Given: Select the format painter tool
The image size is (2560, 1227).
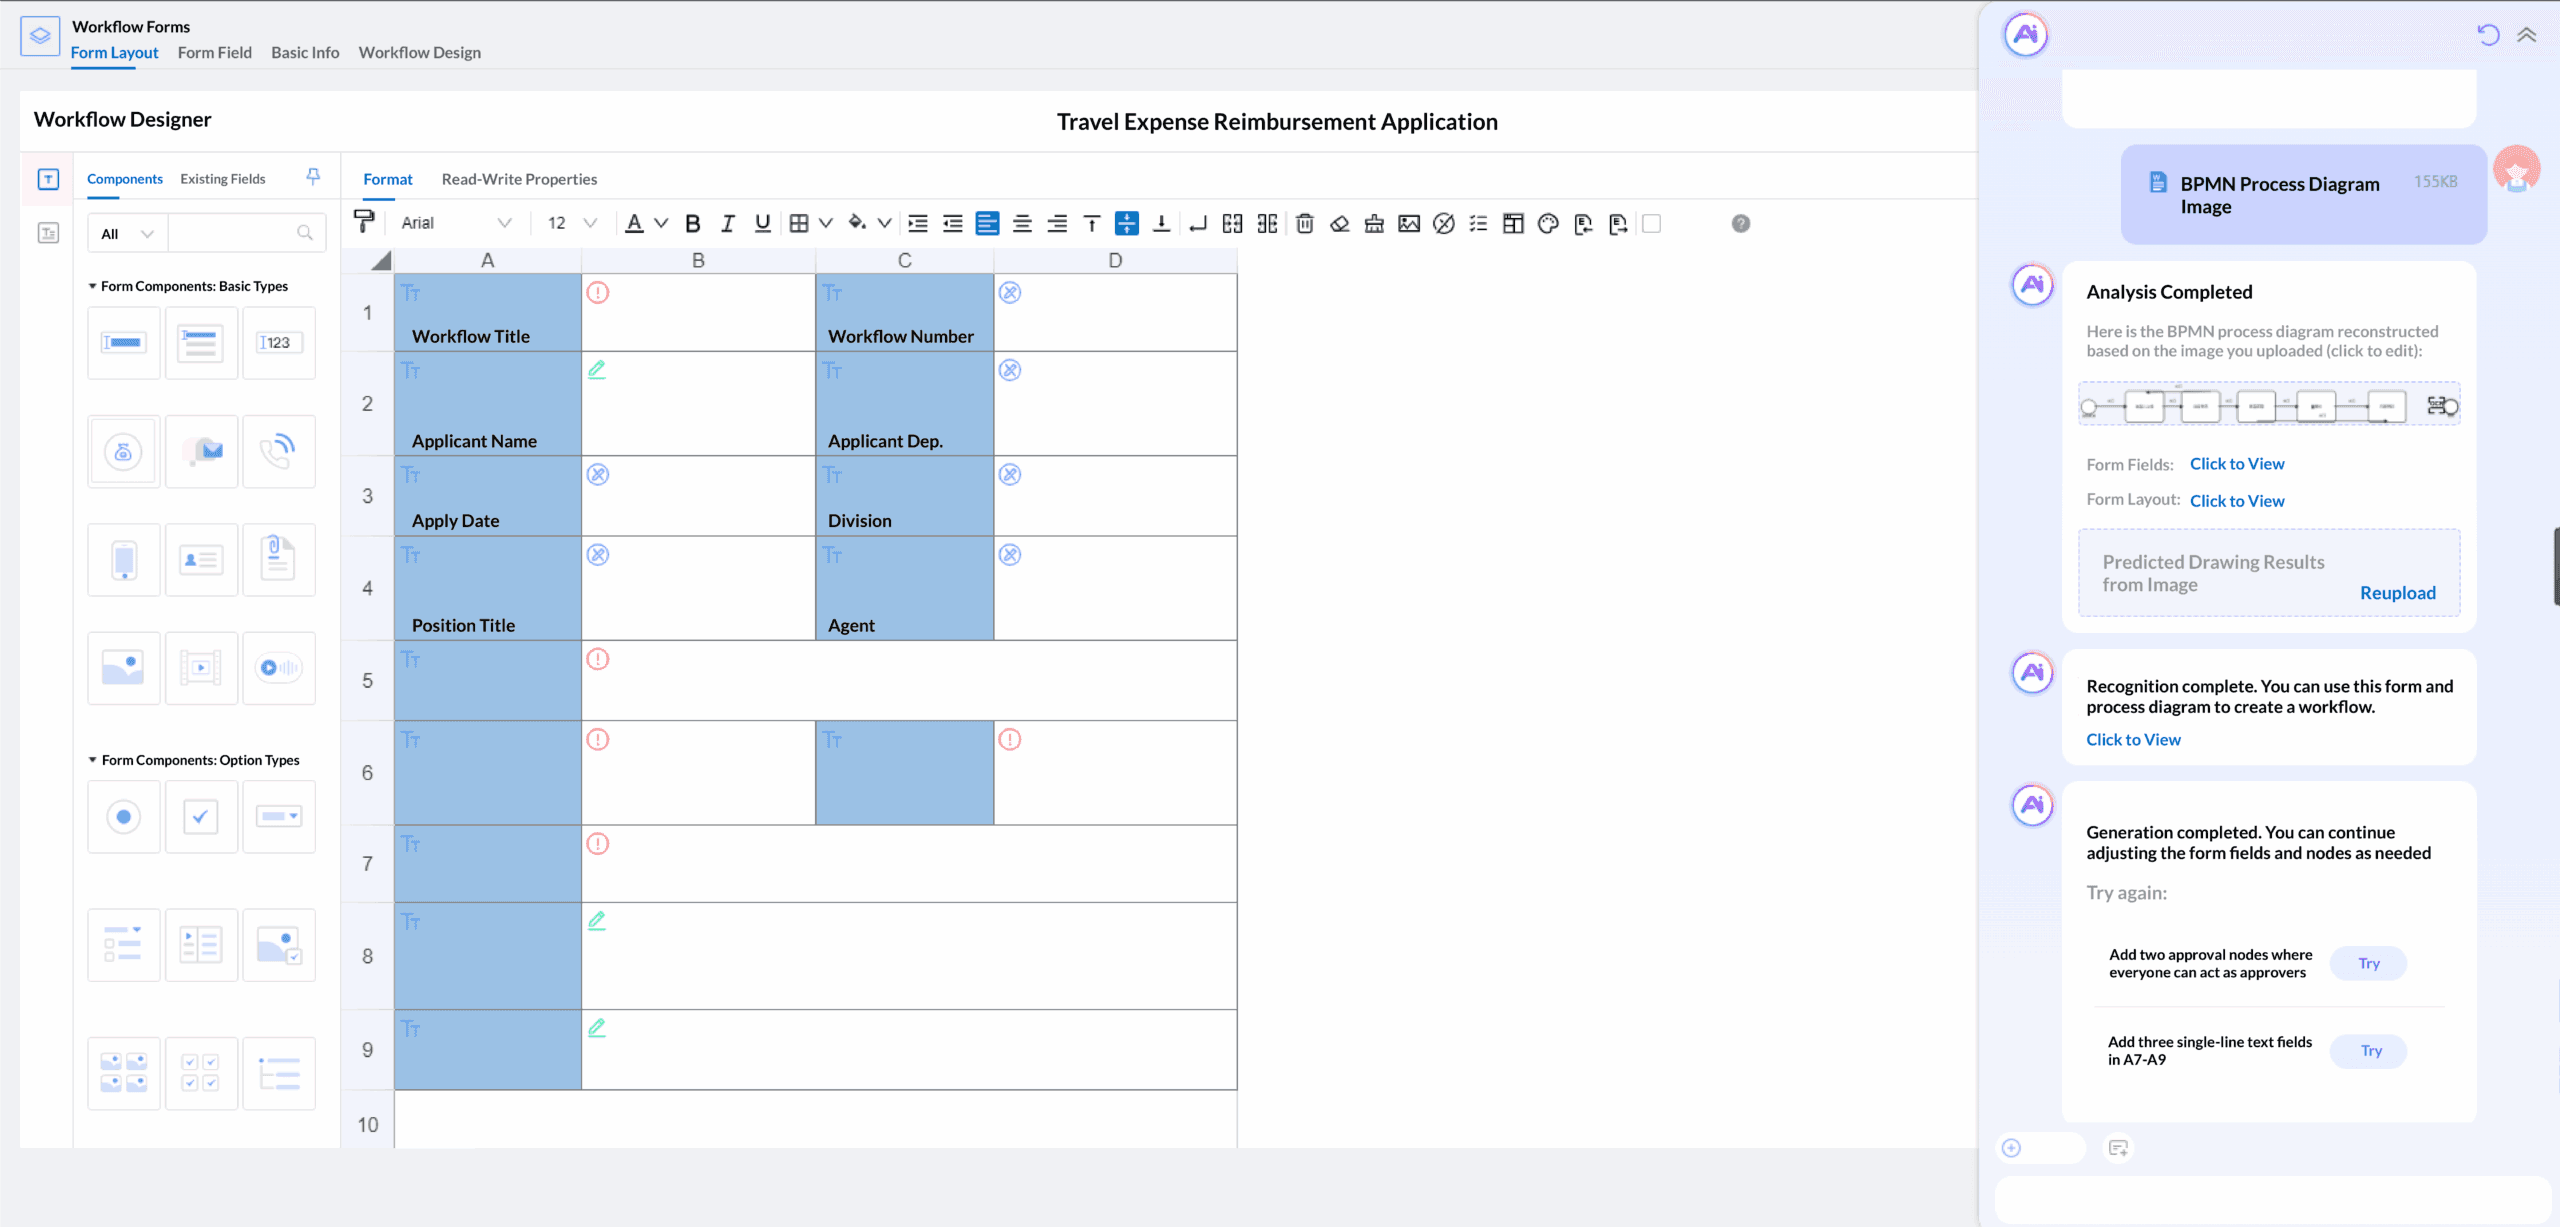Looking at the screenshot, I should 364,222.
